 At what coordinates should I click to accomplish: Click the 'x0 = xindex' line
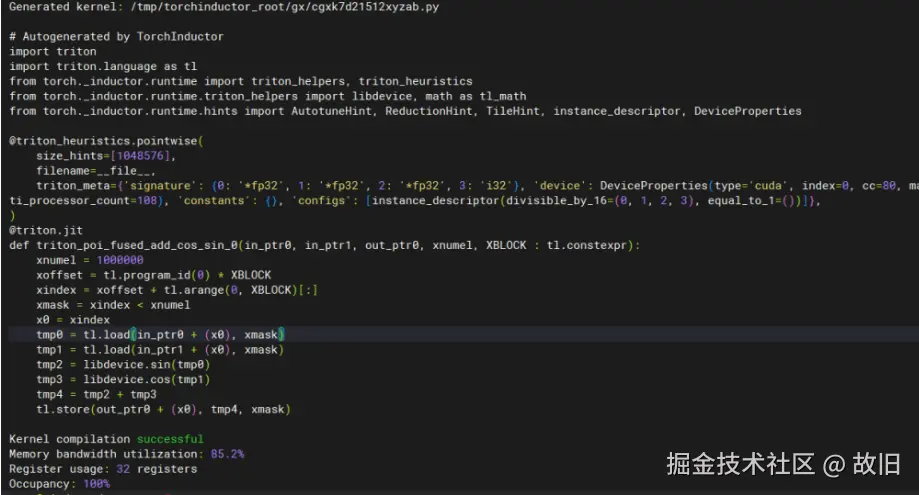click(x=73, y=320)
